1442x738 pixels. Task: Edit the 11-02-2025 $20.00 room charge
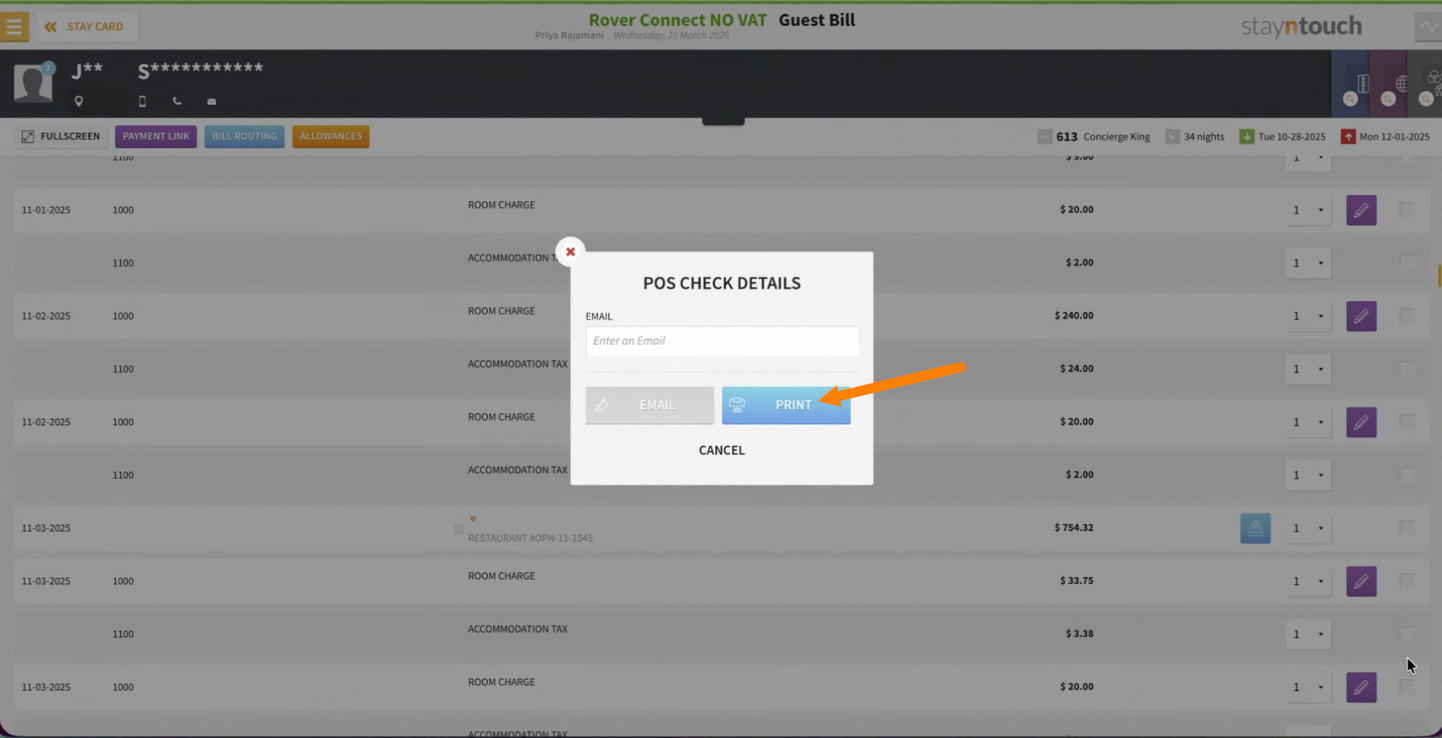tap(1361, 422)
